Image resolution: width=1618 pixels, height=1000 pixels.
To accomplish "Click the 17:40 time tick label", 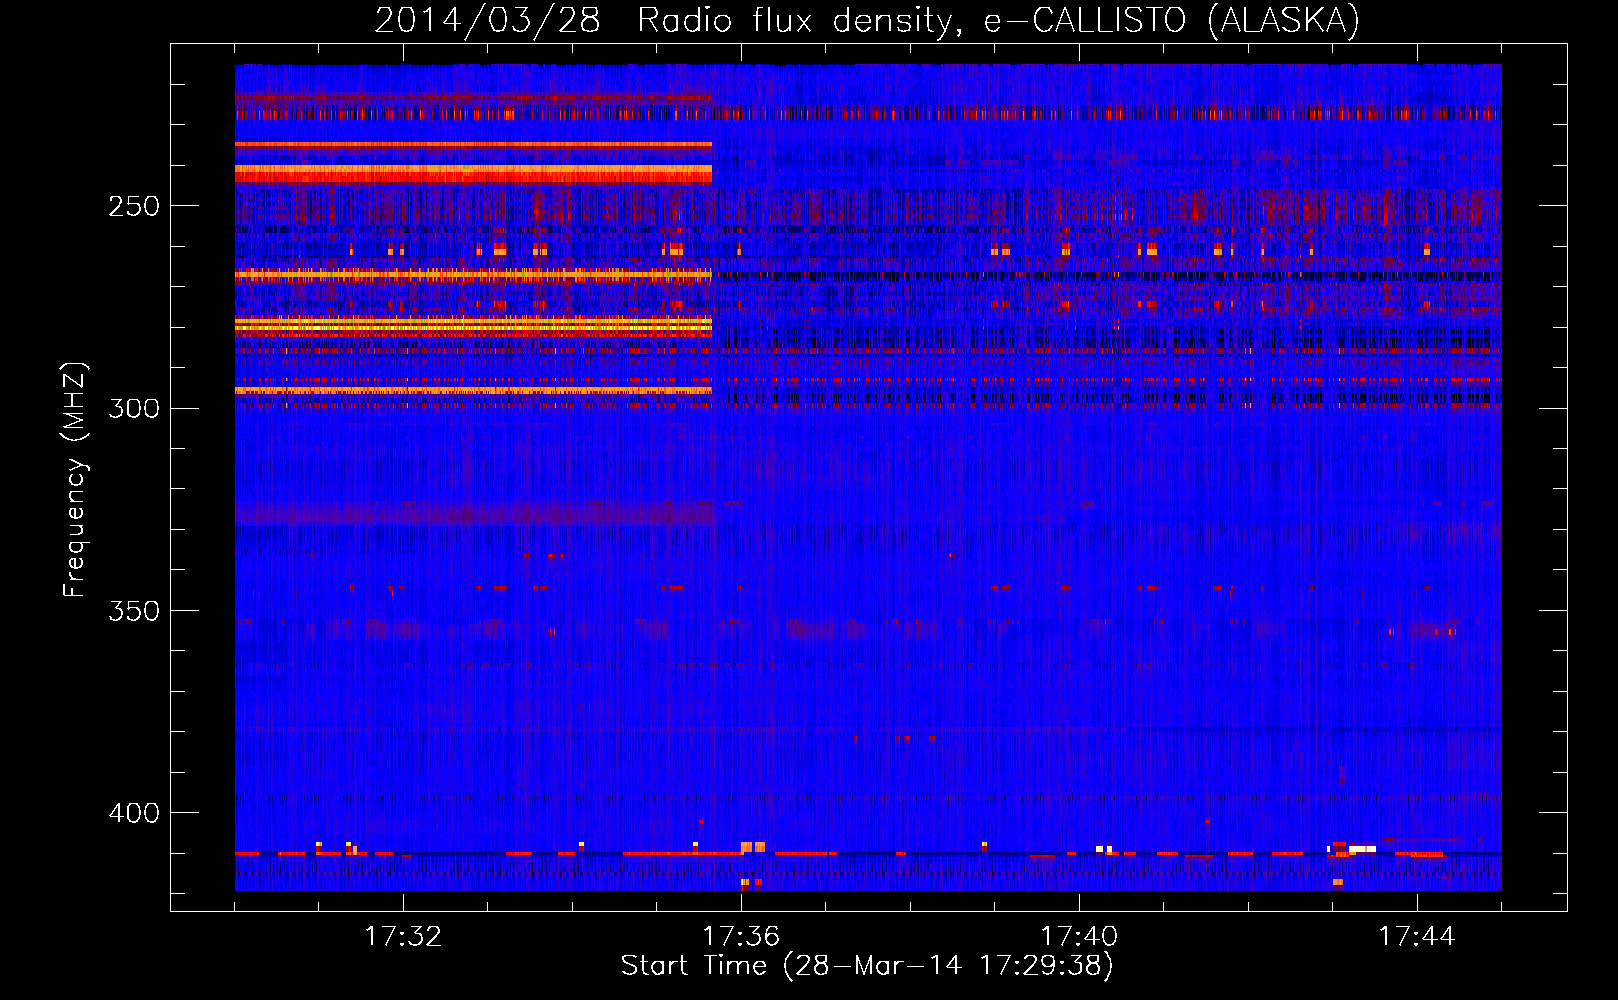I will [1079, 937].
